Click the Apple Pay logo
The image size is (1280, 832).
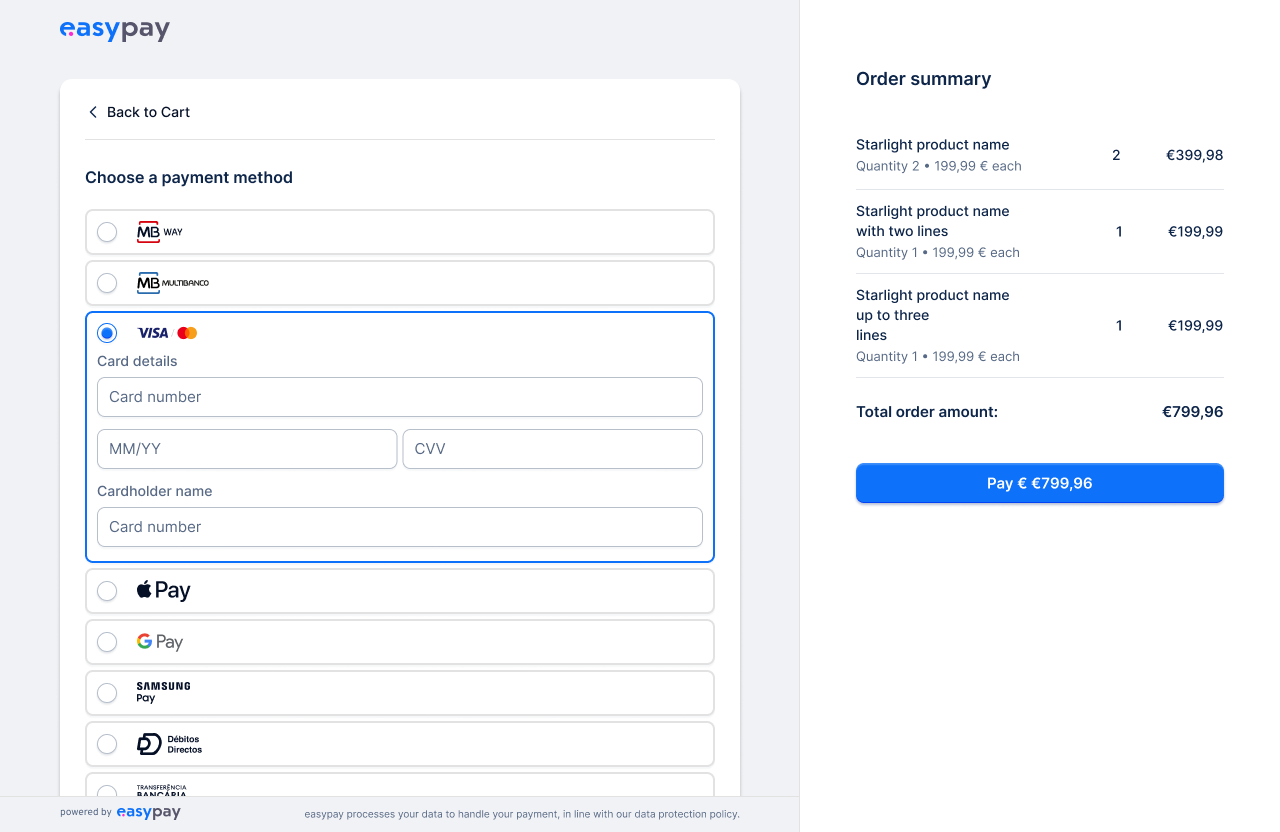pyautogui.click(x=163, y=591)
